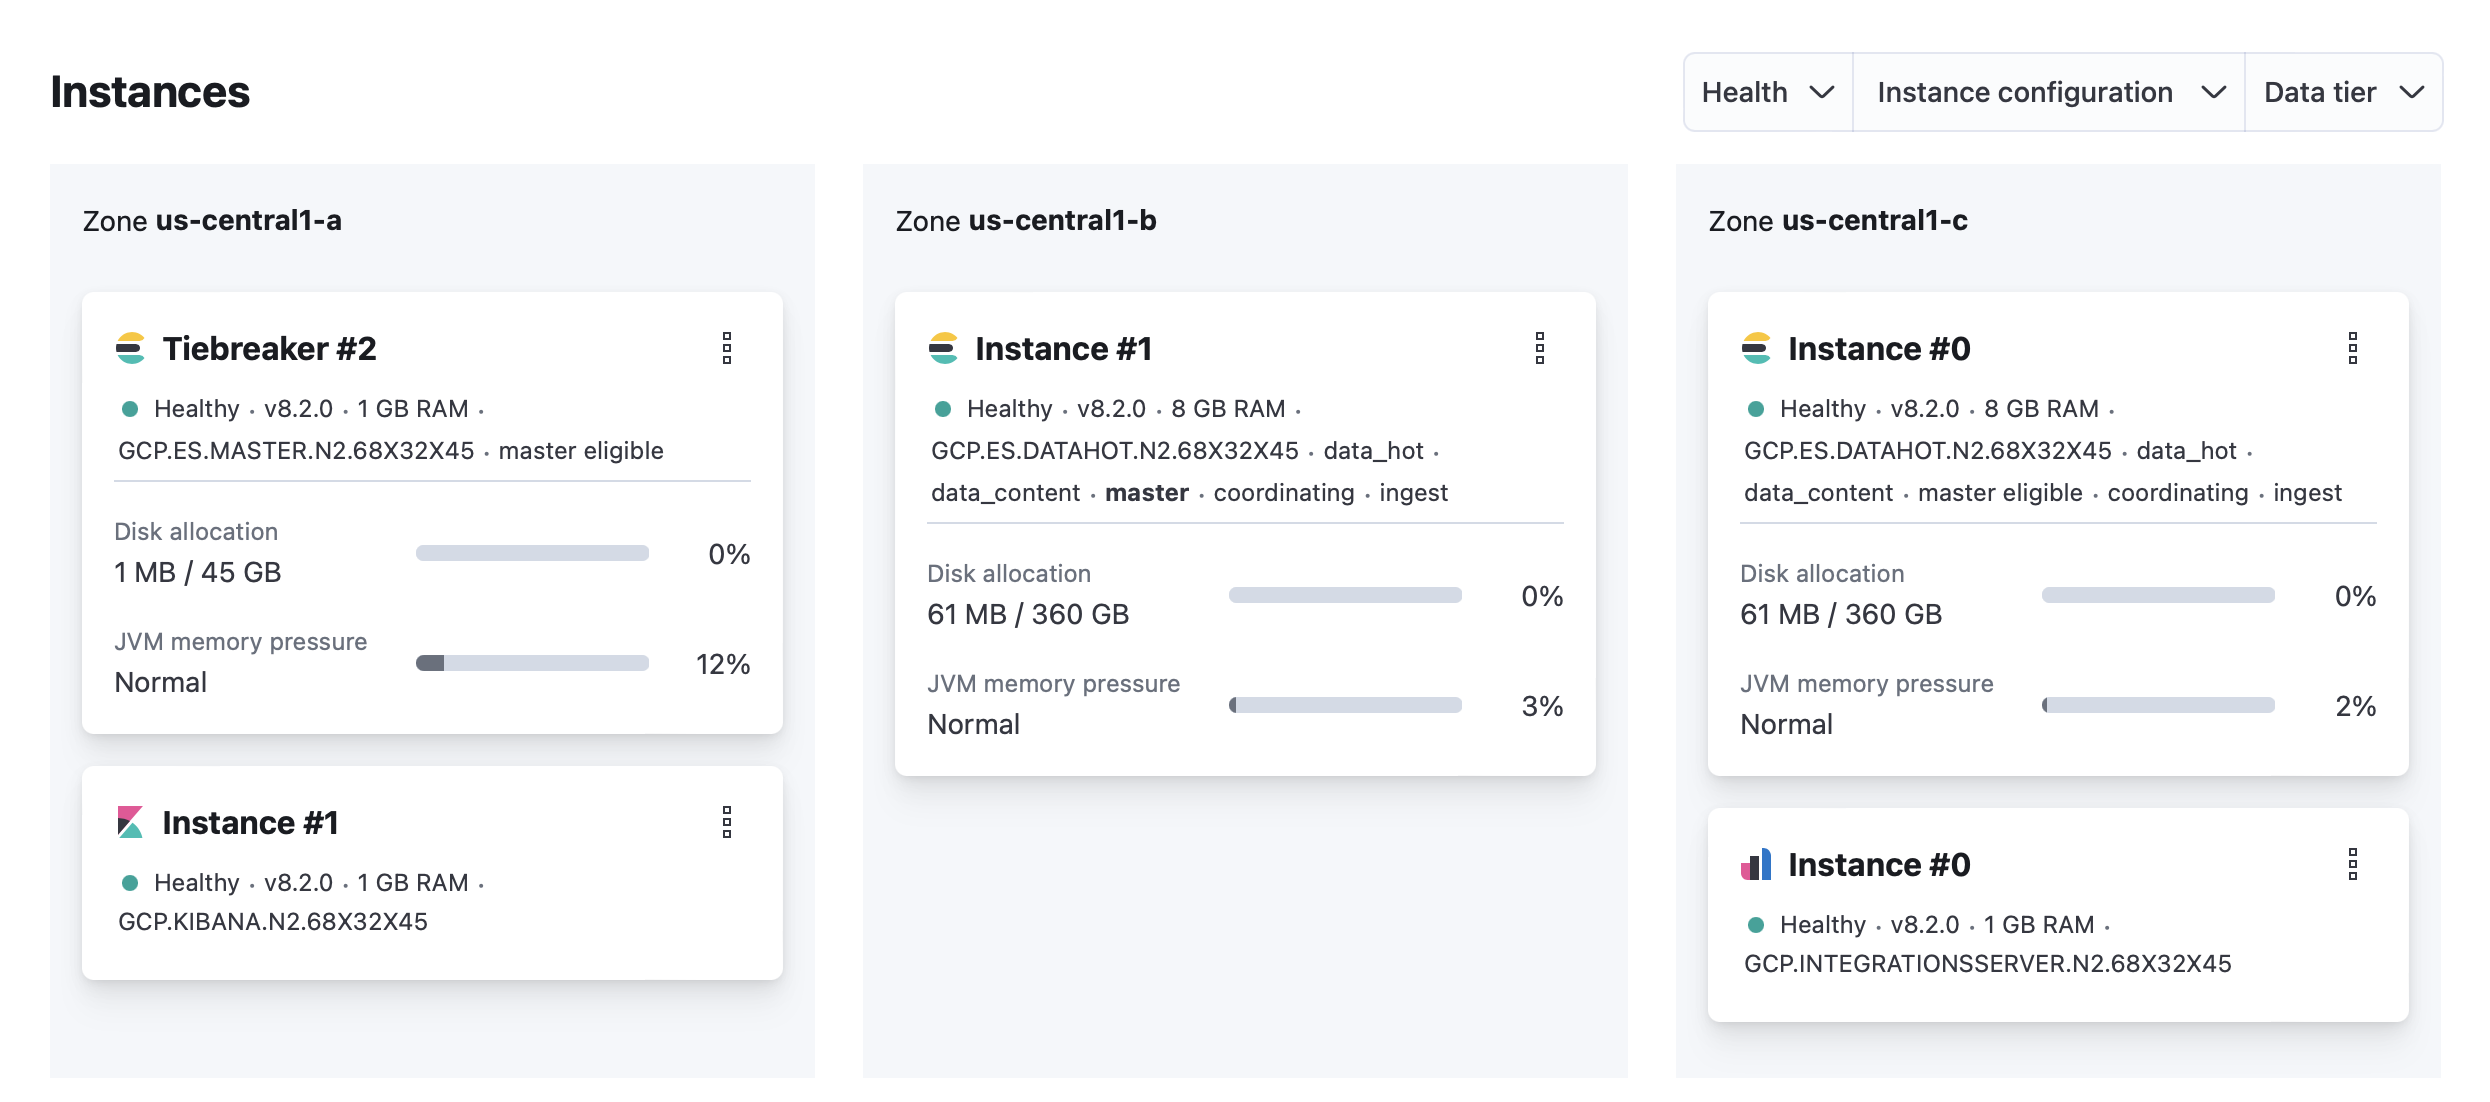
Task: Open options menu for Elasticsearch Instance #0
Action: 2353,348
